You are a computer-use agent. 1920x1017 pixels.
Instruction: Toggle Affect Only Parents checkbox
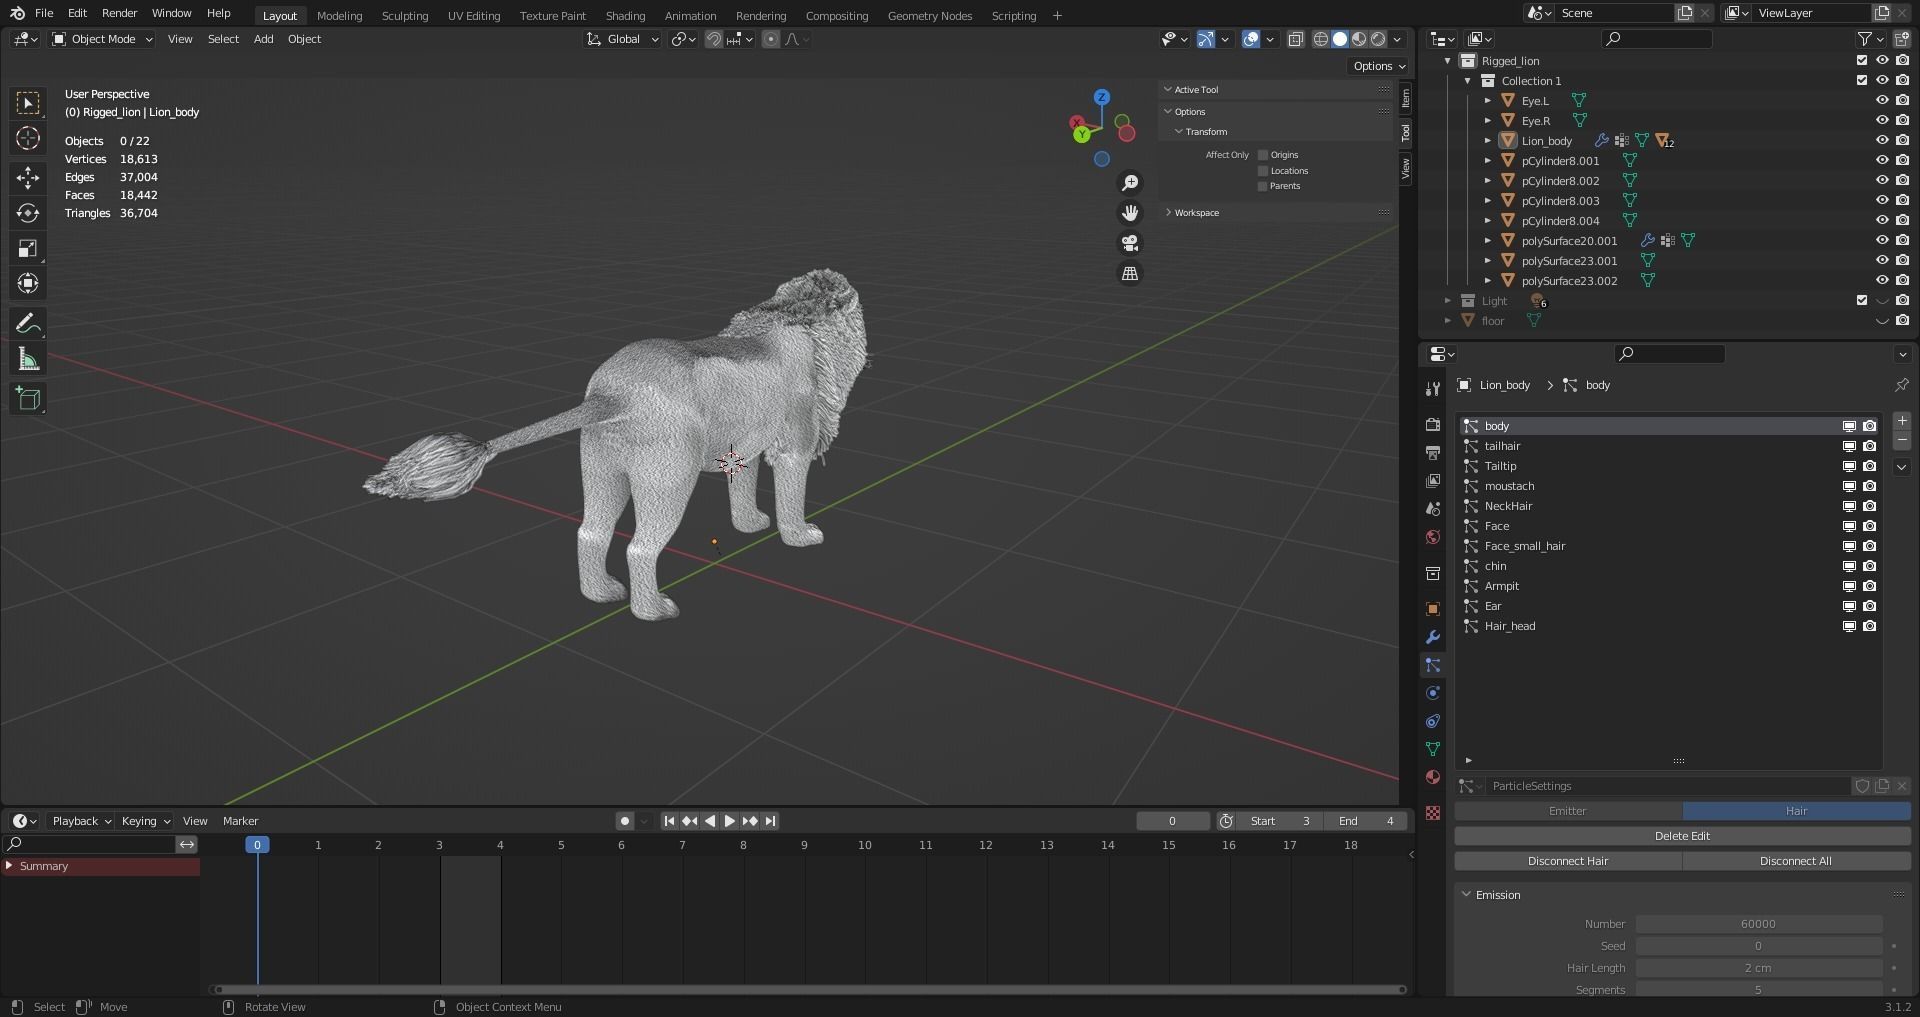point(1263,186)
